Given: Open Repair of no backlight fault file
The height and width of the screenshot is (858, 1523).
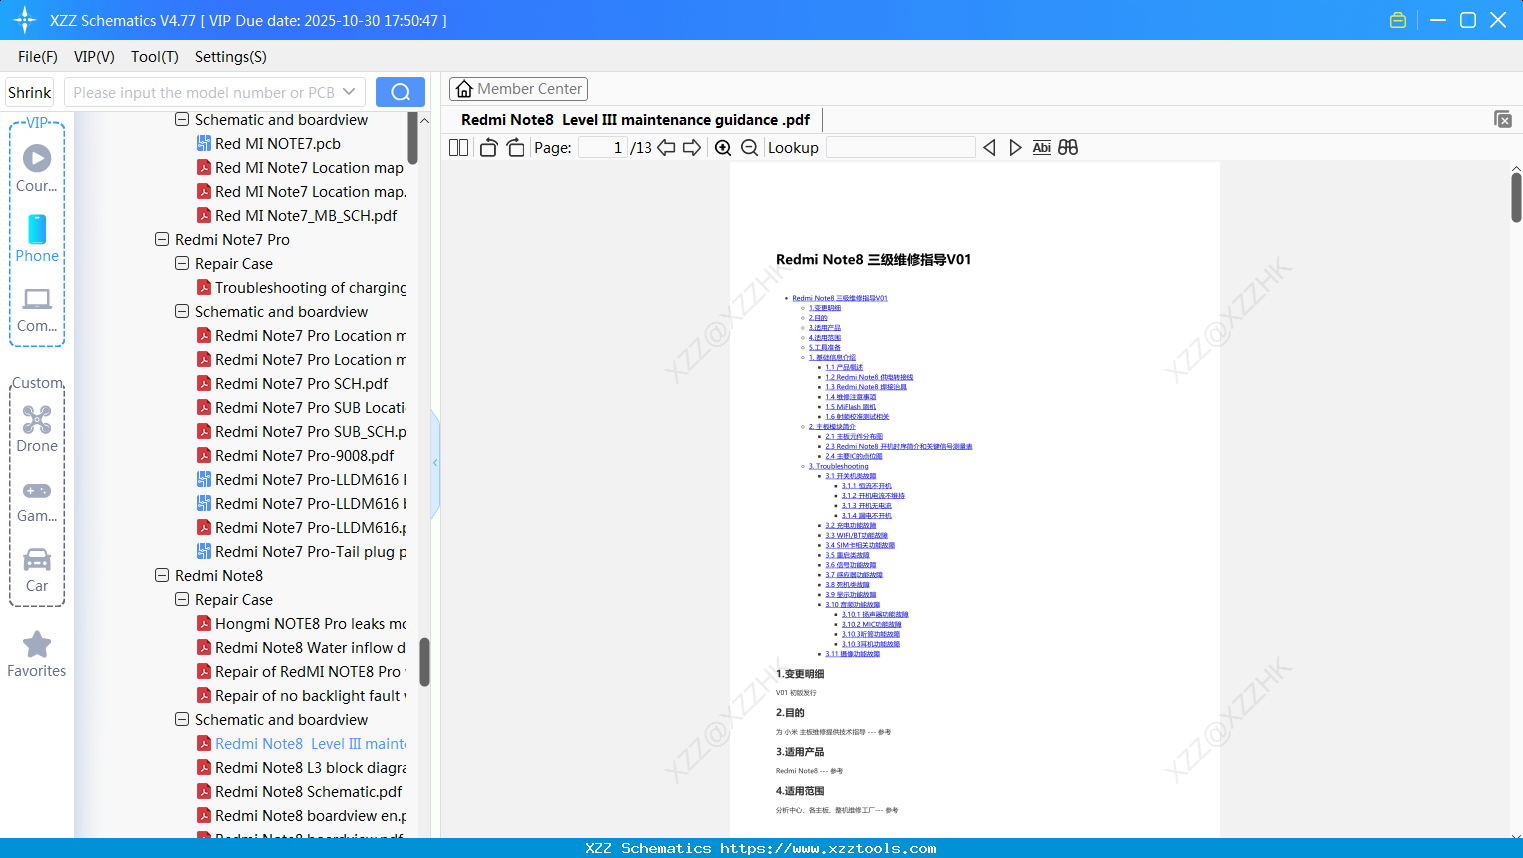Looking at the screenshot, I should coord(301,696).
